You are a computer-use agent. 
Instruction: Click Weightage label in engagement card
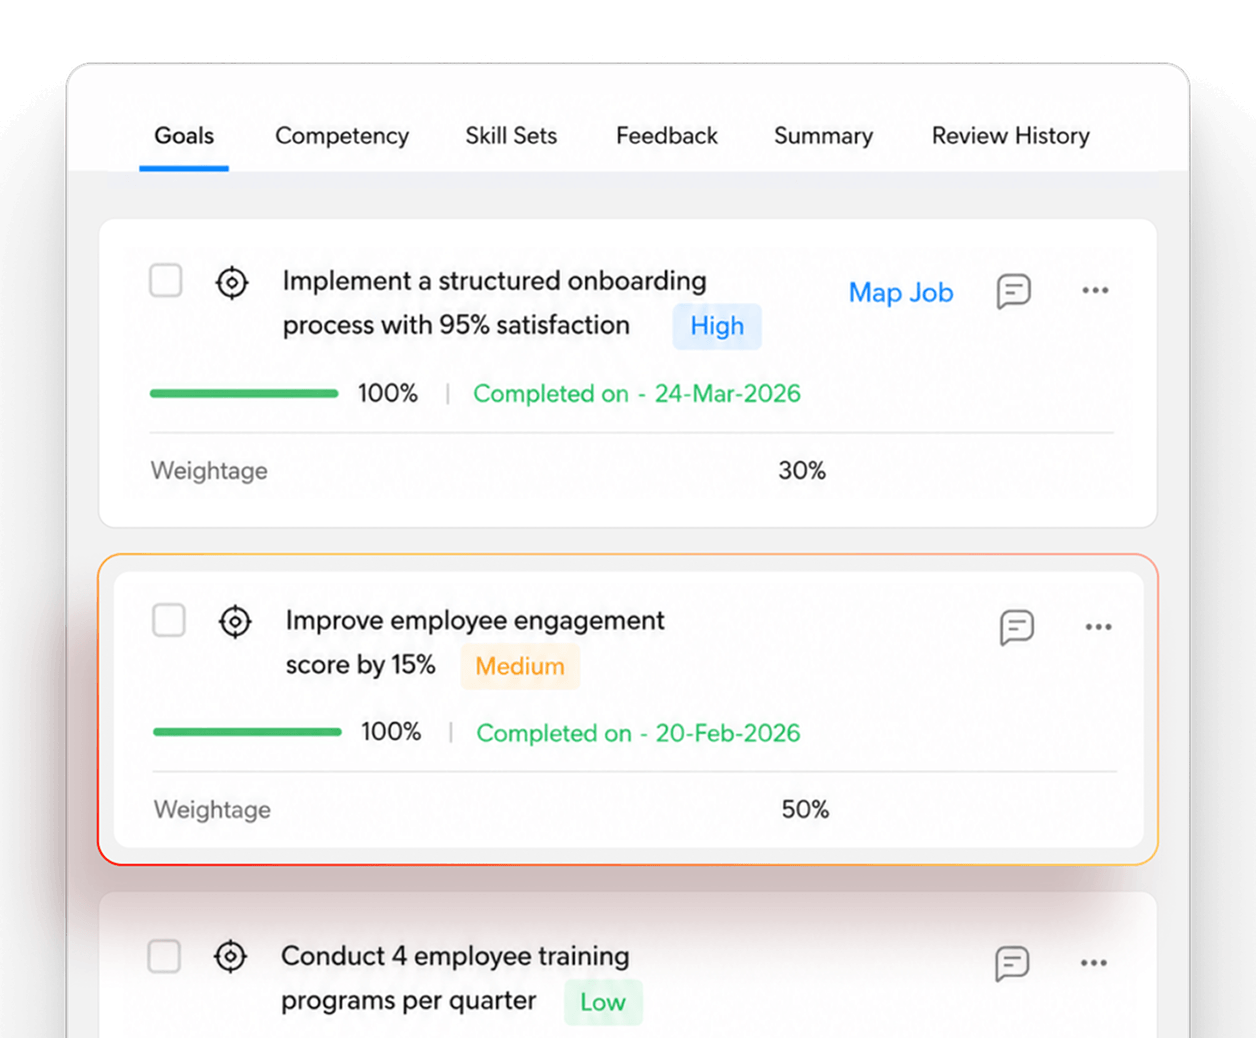(x=212, y=810)
